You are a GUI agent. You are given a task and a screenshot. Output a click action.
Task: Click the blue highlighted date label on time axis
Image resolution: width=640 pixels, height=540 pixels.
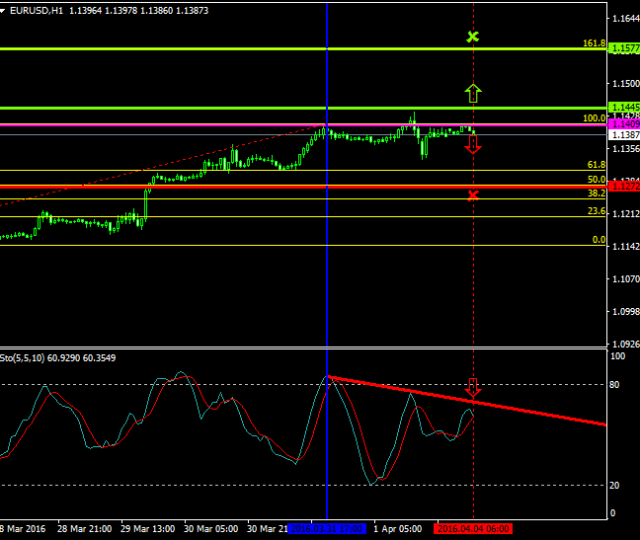point(328,529)
